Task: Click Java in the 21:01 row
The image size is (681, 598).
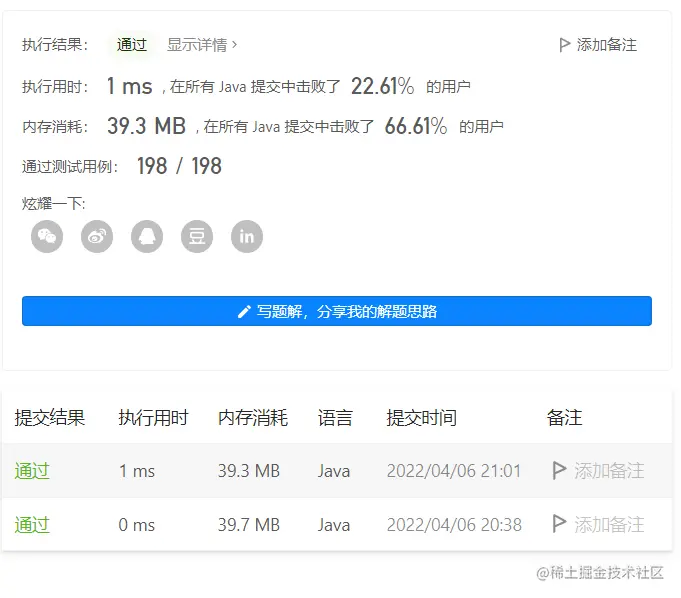Action: [x=334, y=471]
